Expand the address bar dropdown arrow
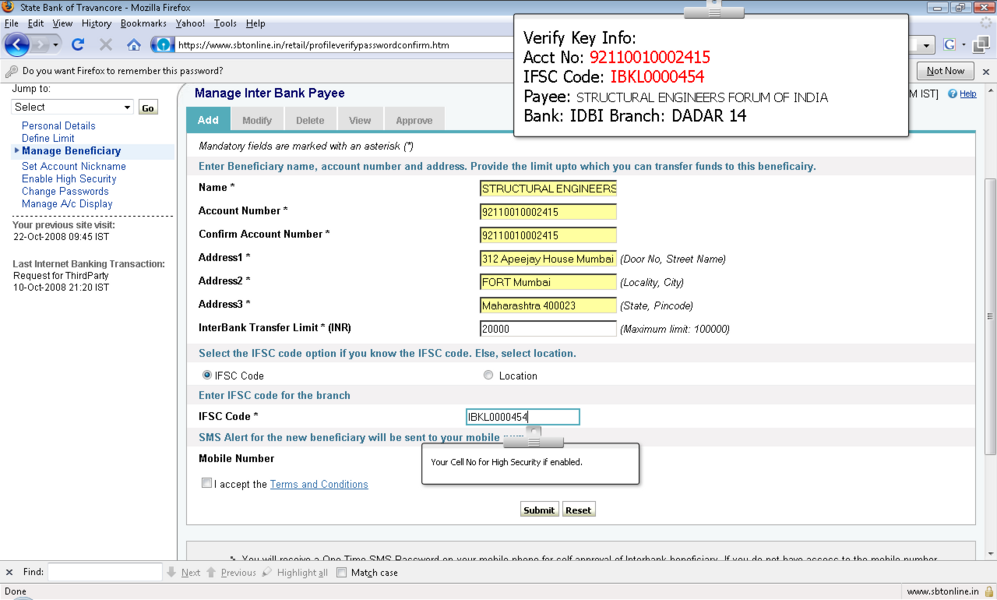Viewport: 997px width, 600px height. pyautogui.click(x=927, y=45)
